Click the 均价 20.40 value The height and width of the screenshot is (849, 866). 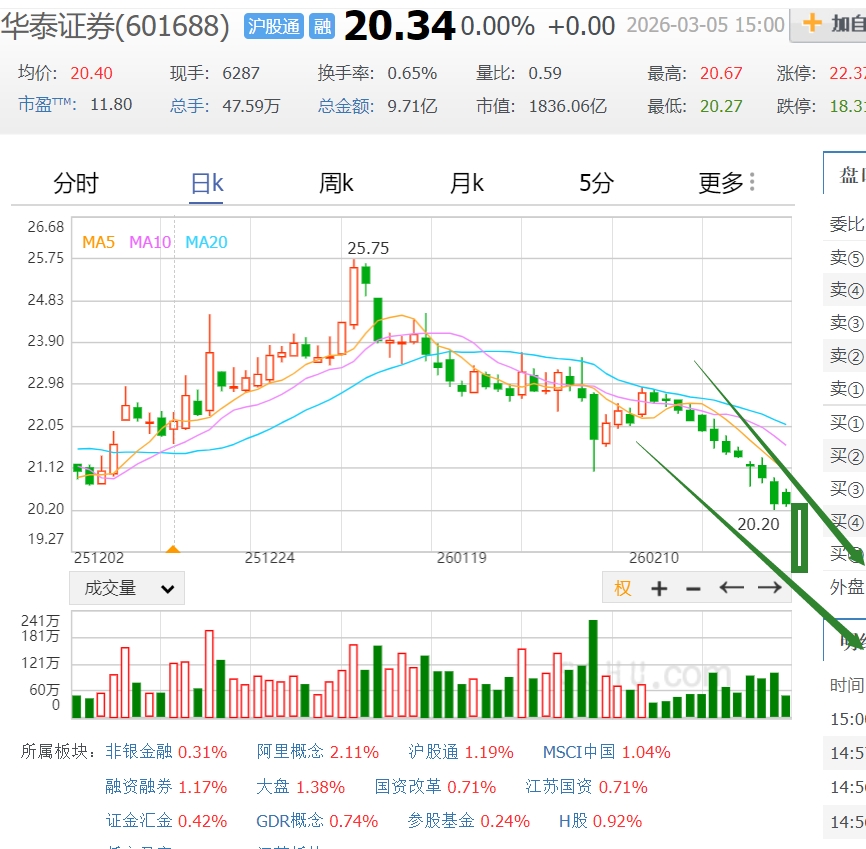point(91,73)
